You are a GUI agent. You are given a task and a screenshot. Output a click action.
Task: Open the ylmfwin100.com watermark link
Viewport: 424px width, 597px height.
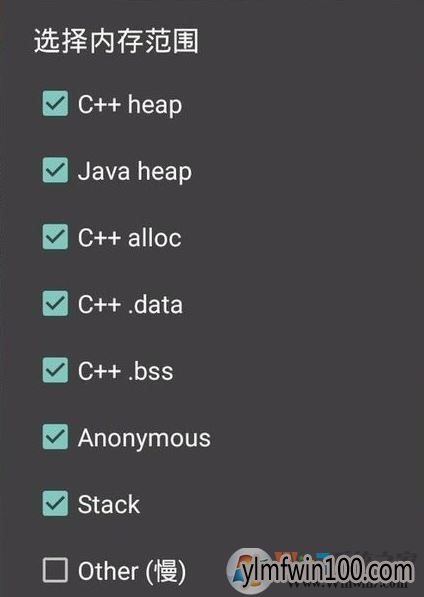coord(327,572)
